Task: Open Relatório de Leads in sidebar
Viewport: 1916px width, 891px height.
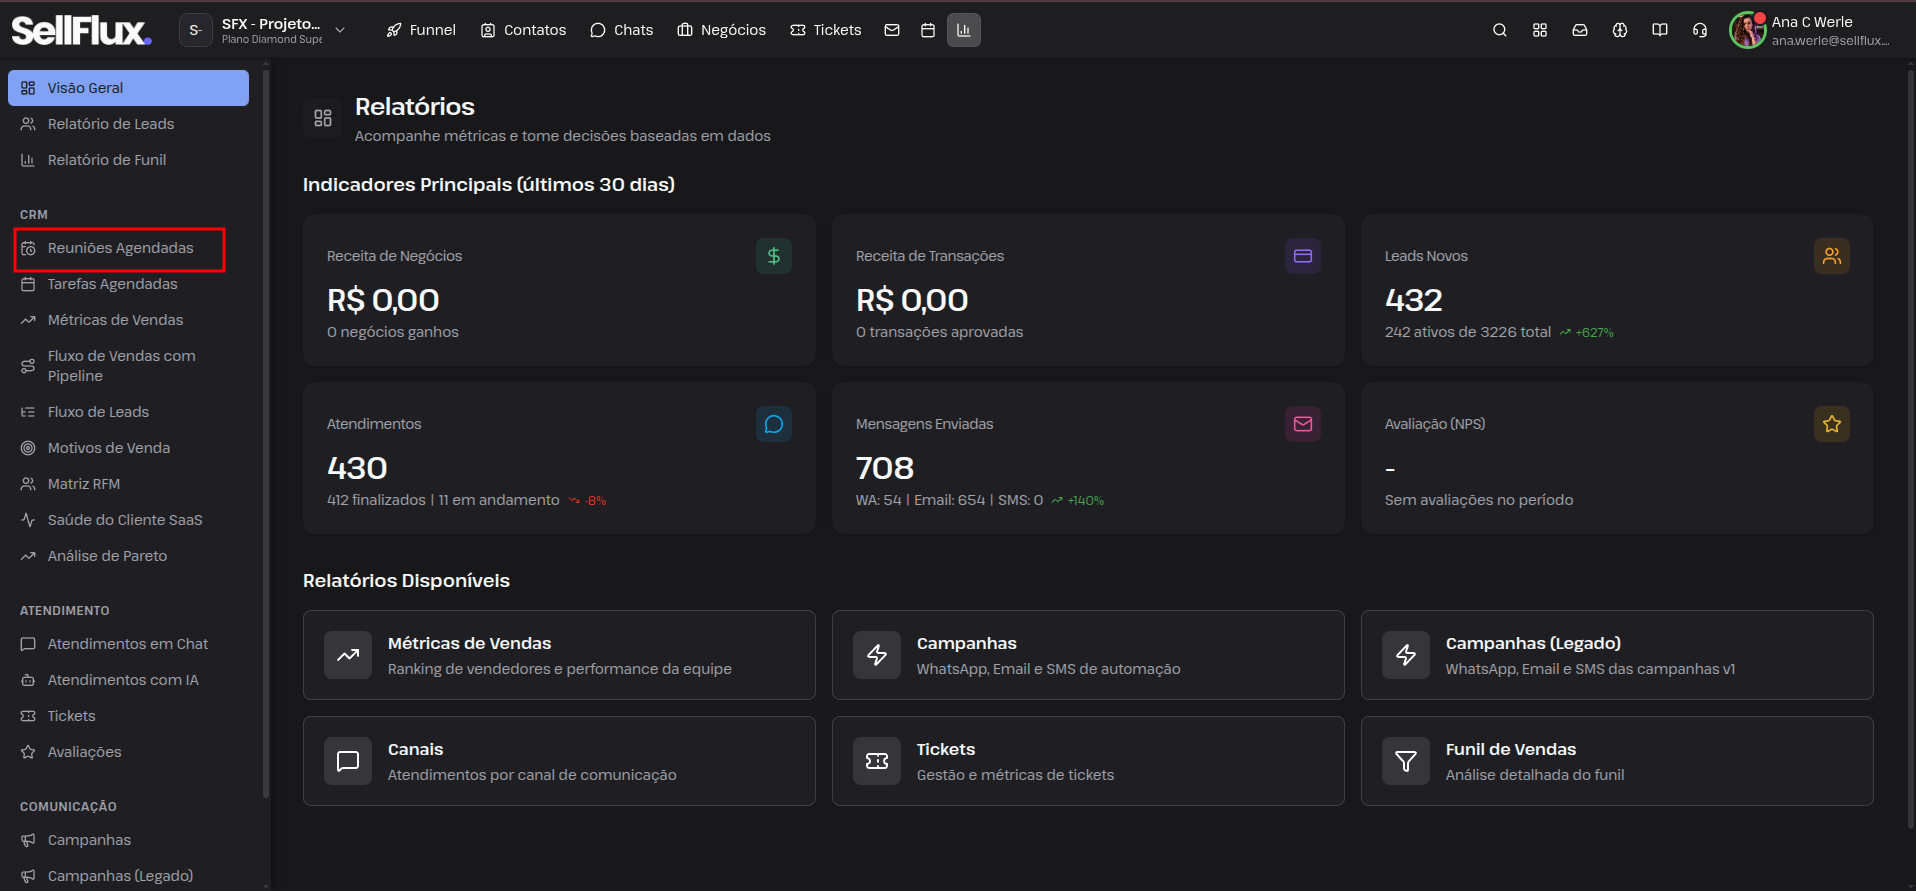Action: 128,124
